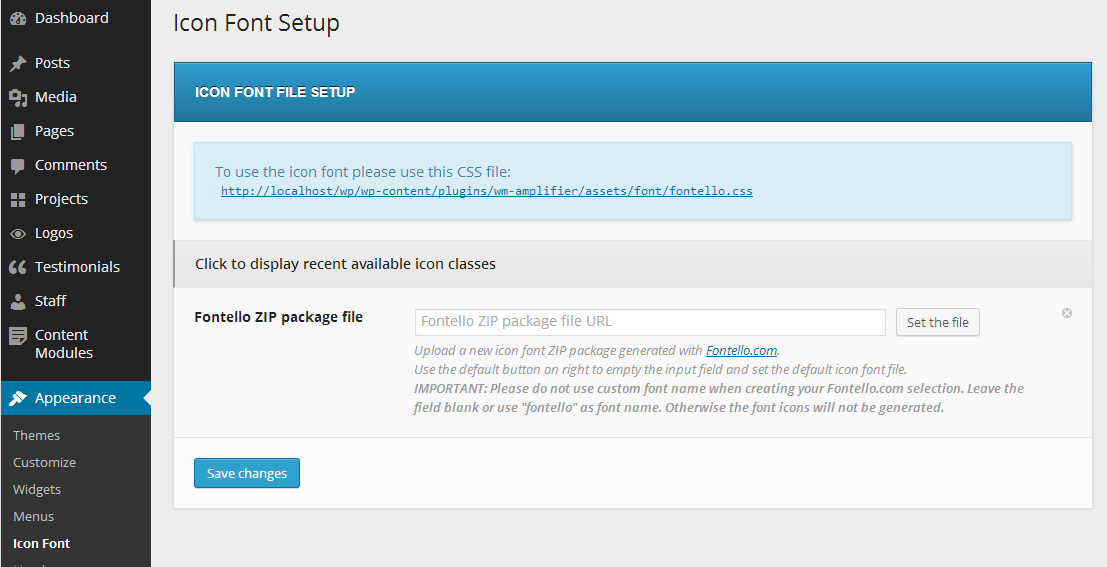Click the Media library icon
Viewport: 1107px width, 567px height.
click(x=18, y=97)
